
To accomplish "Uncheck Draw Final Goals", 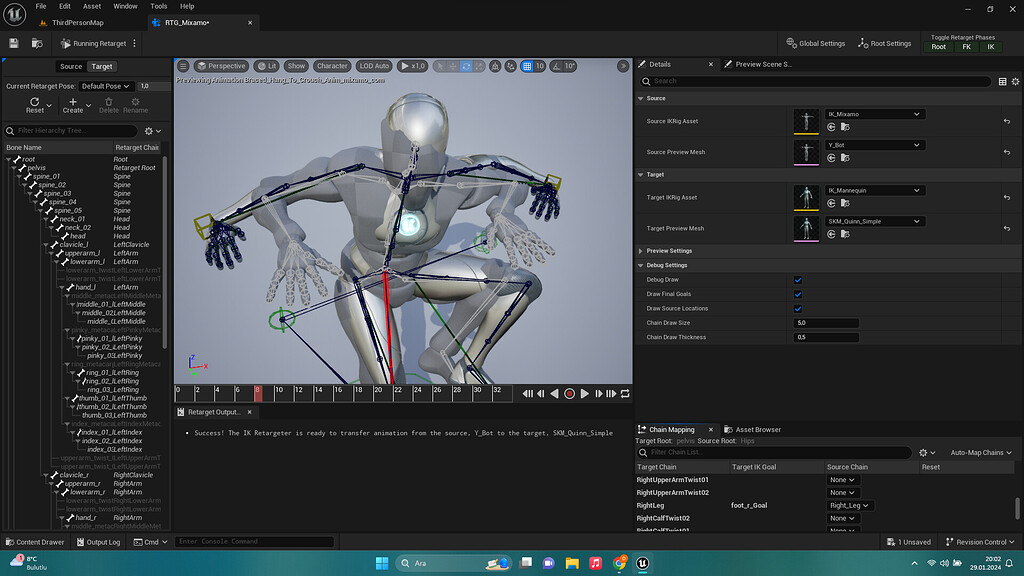I will [797, 294].
